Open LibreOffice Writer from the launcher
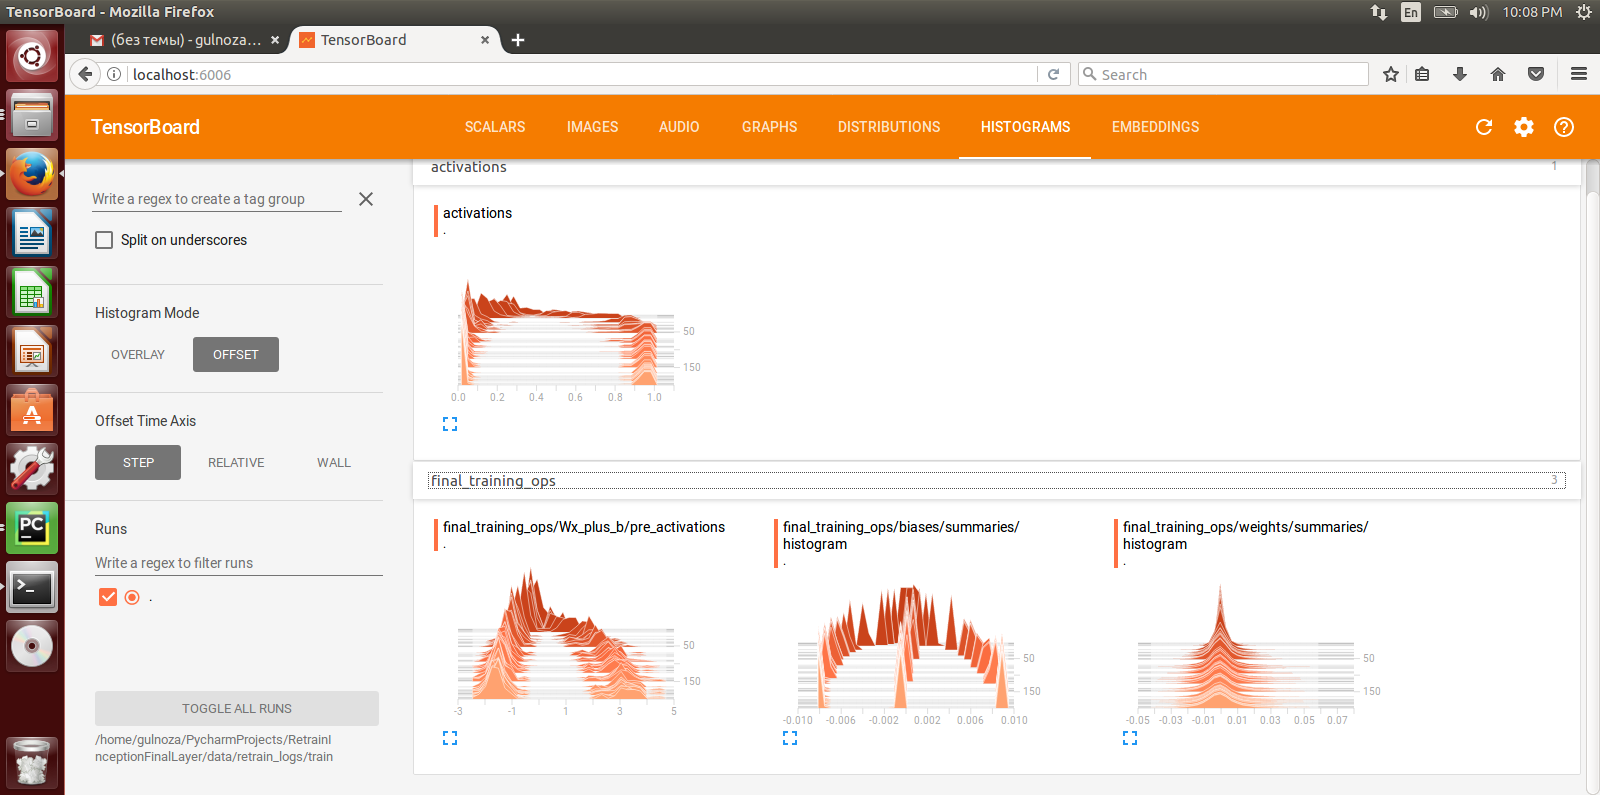The height and width of the screenshot is (795, 1600). tap(32, 233)
